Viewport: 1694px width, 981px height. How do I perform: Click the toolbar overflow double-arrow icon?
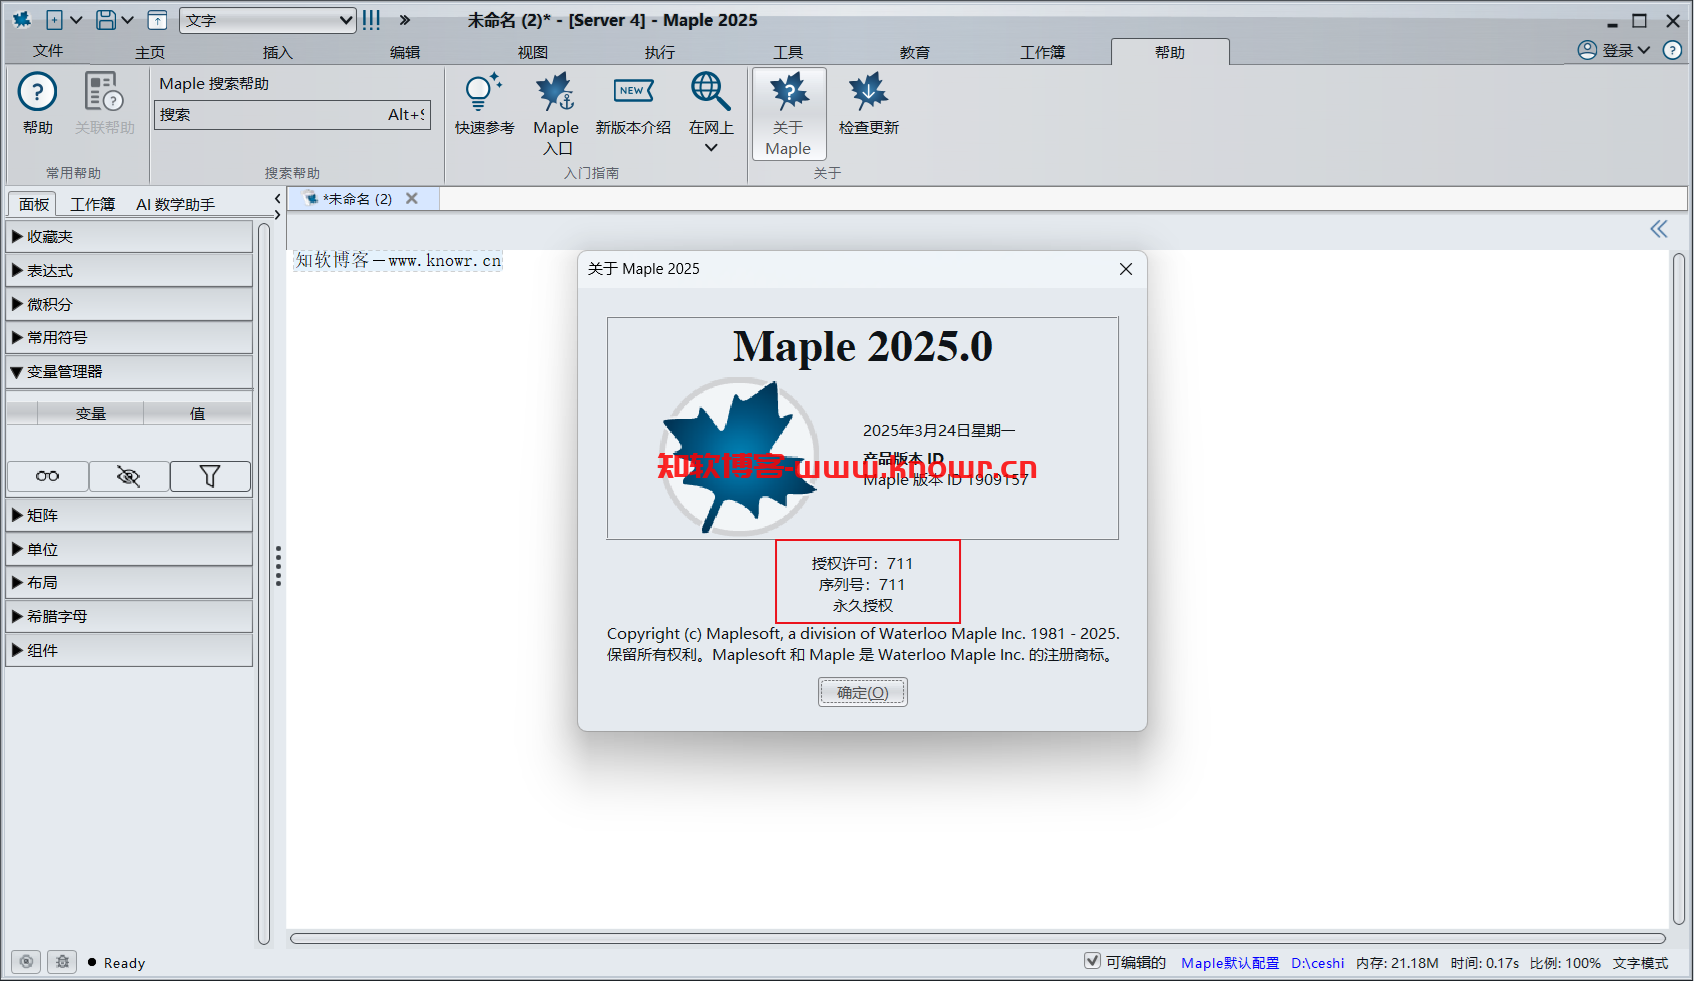pos(404,20)
